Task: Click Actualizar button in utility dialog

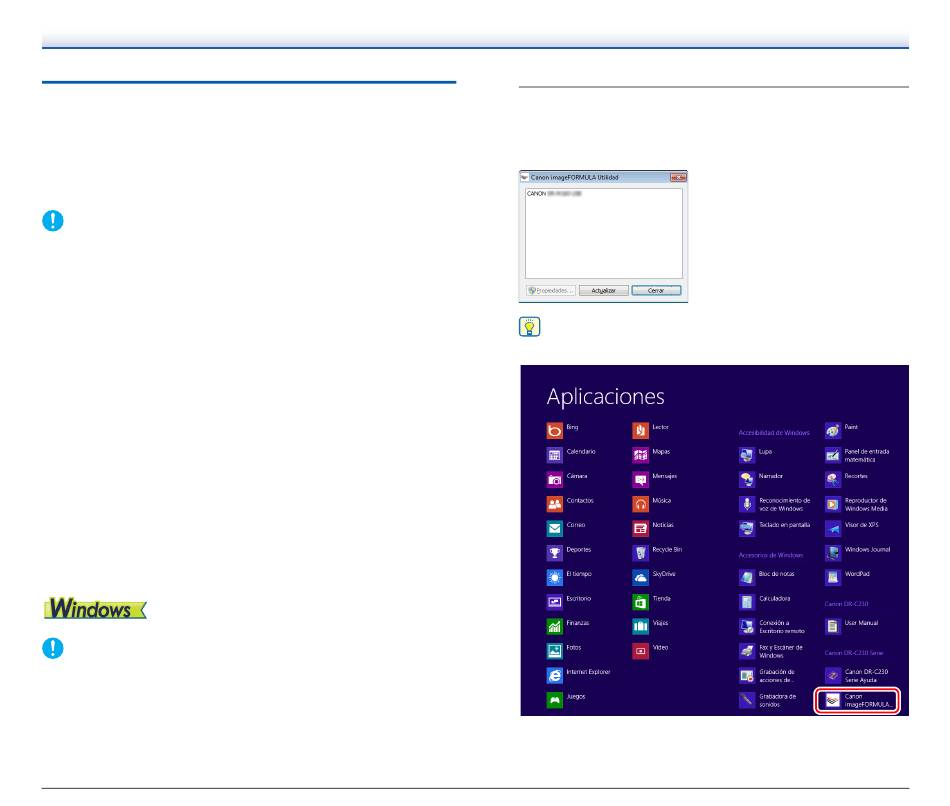Action: 603,291
